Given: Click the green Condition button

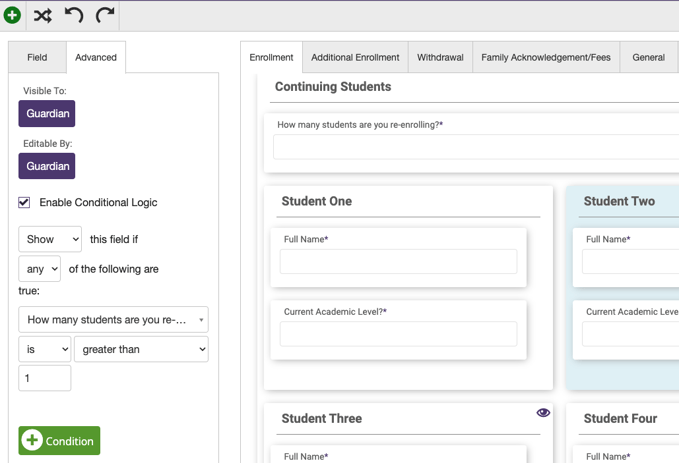Looking at the screenshot, I should [59, 440].
